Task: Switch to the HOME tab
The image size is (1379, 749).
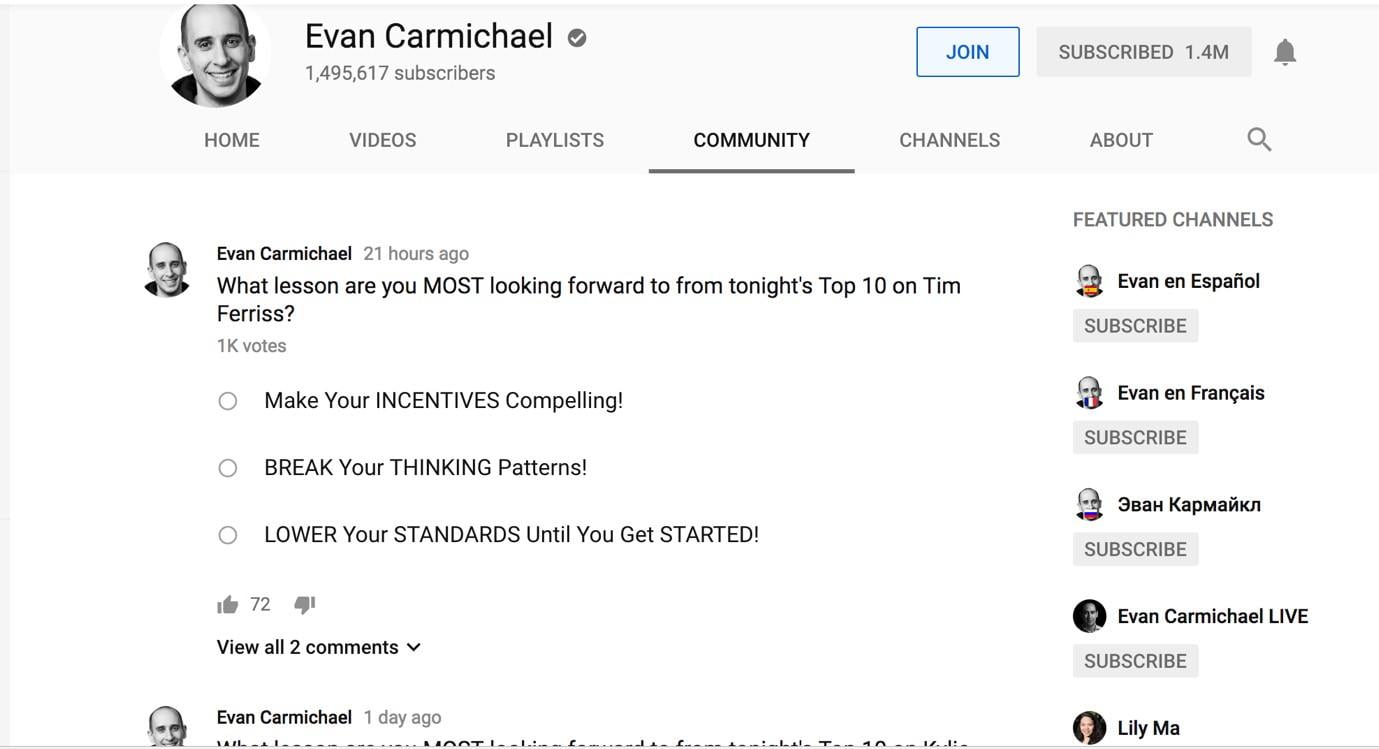Action: (232, 140)
